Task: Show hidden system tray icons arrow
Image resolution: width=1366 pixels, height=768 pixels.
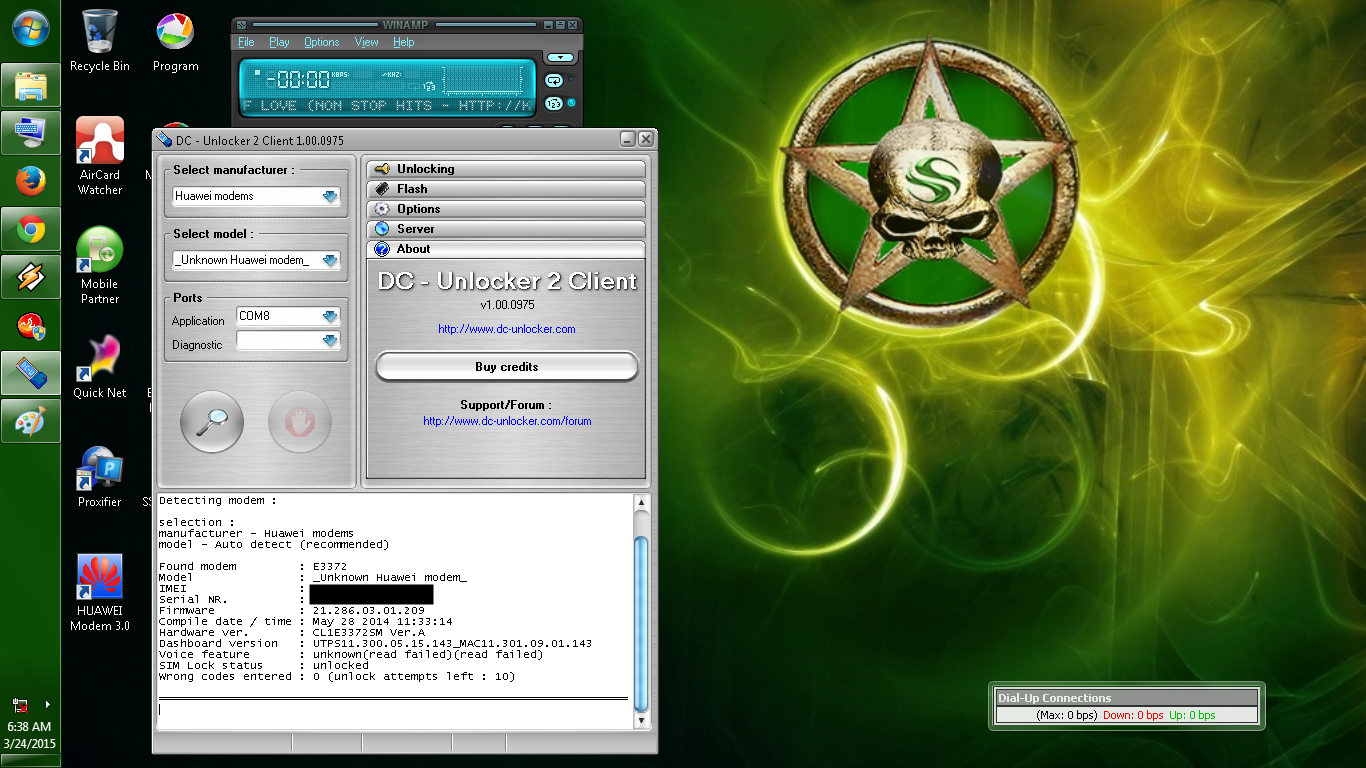Action: pos(47,705)
